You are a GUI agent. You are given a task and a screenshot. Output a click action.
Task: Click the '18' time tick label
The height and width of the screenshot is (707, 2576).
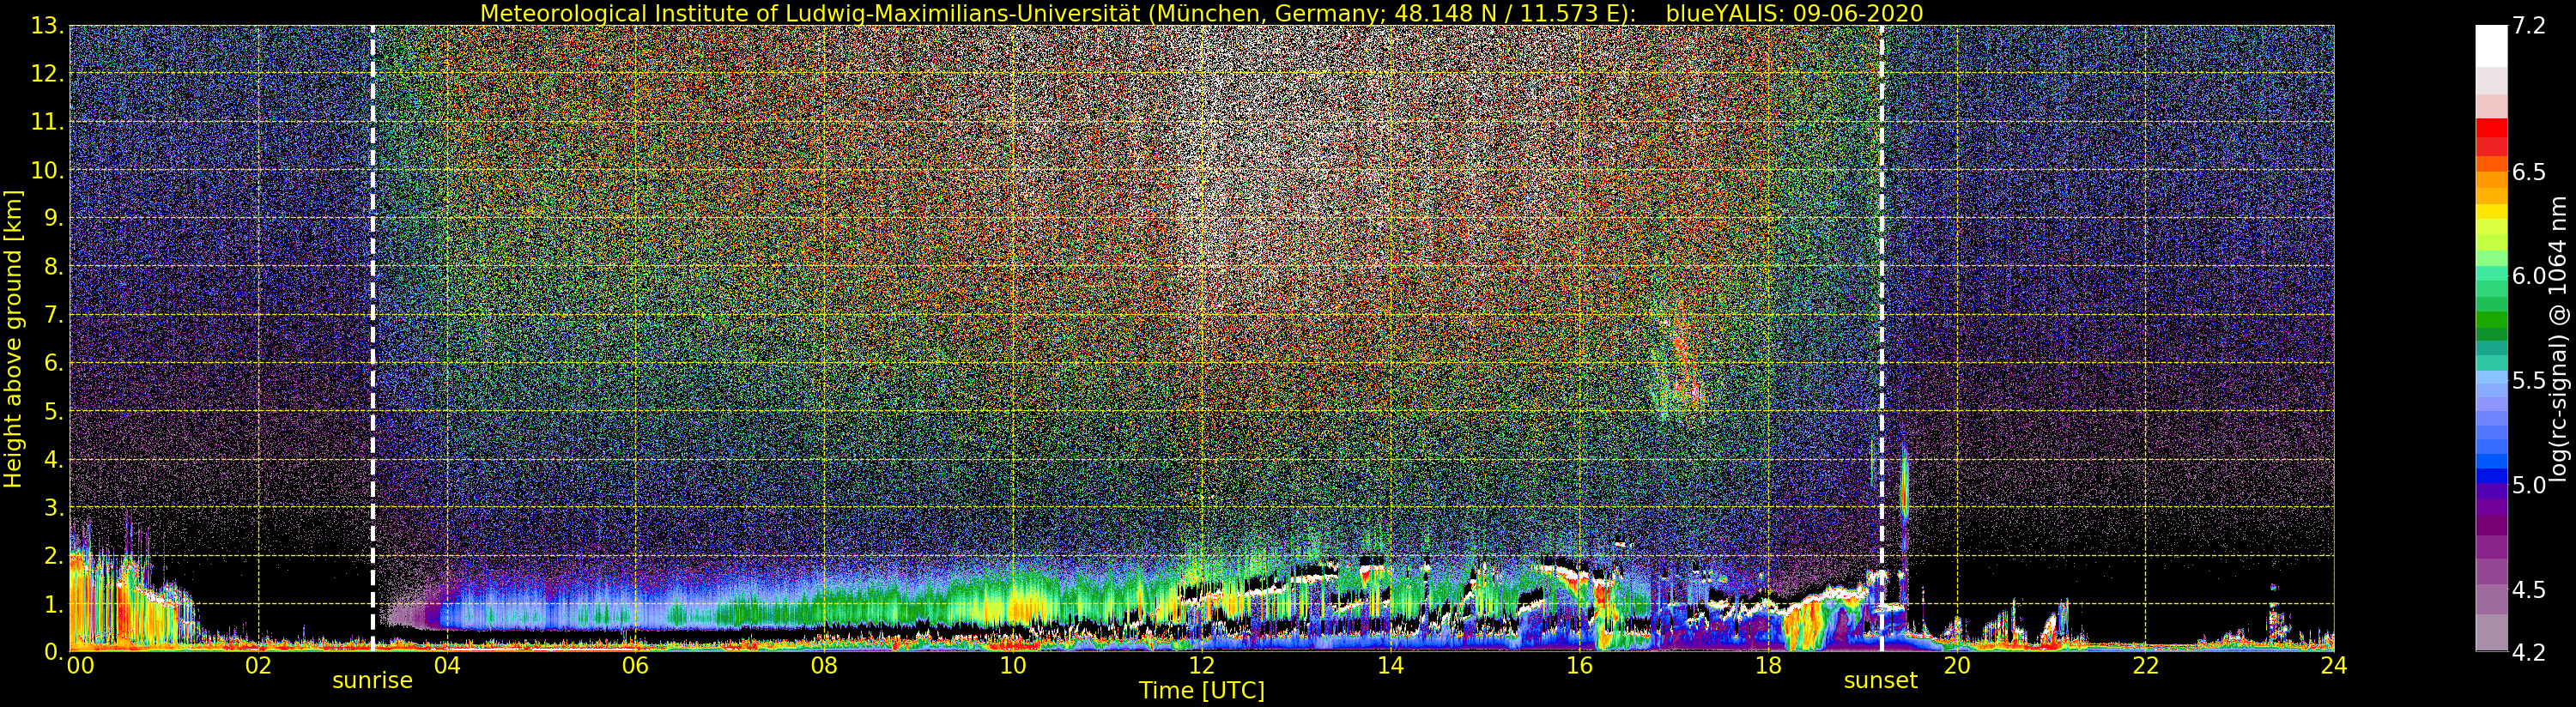1768,665
